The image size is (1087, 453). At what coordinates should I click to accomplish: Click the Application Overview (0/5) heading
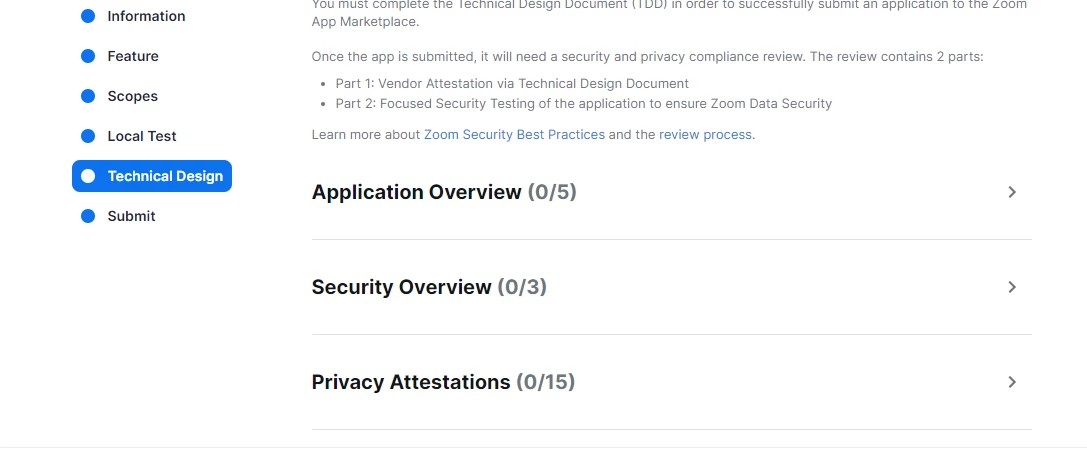coord(444,192)
